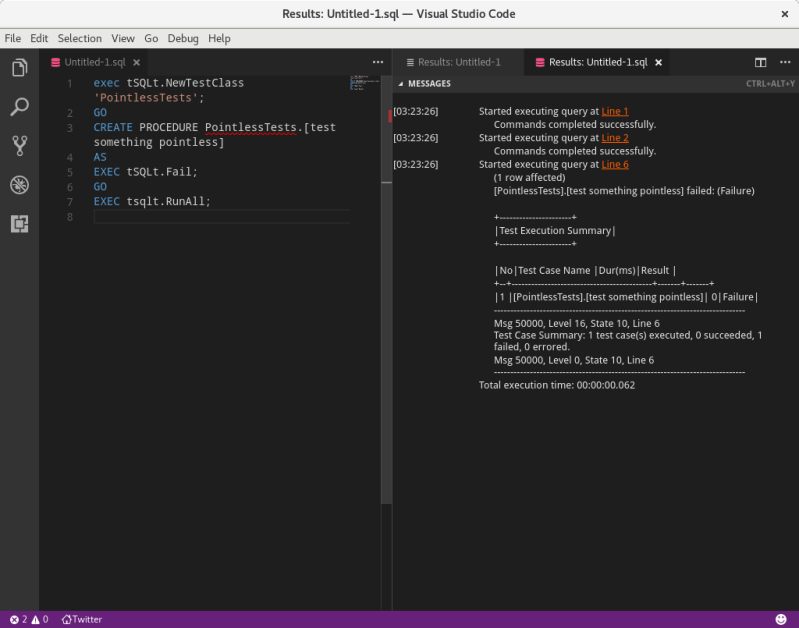Click the CTRL+ALT+Y shortcut hint
Image resolution: width=799 pixels, height=628 pixels.
(770, 84)
